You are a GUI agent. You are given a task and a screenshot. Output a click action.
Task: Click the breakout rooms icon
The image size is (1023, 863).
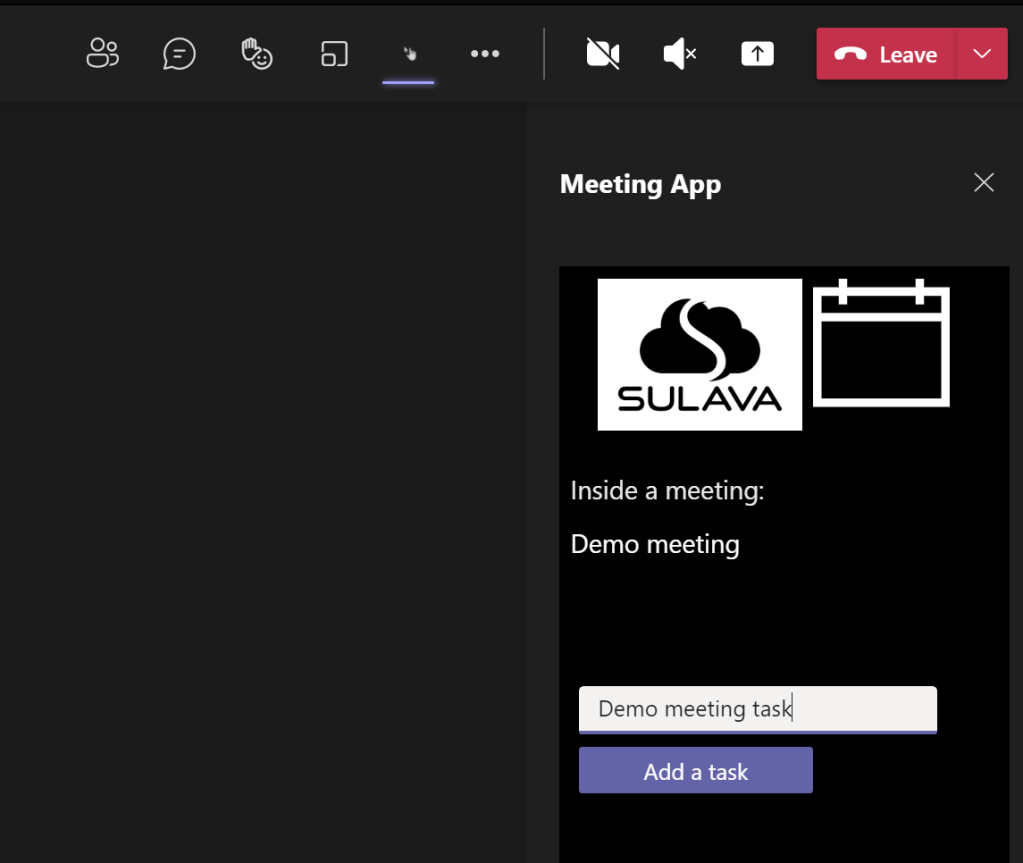pyautogui.click(x=334, y=54)
